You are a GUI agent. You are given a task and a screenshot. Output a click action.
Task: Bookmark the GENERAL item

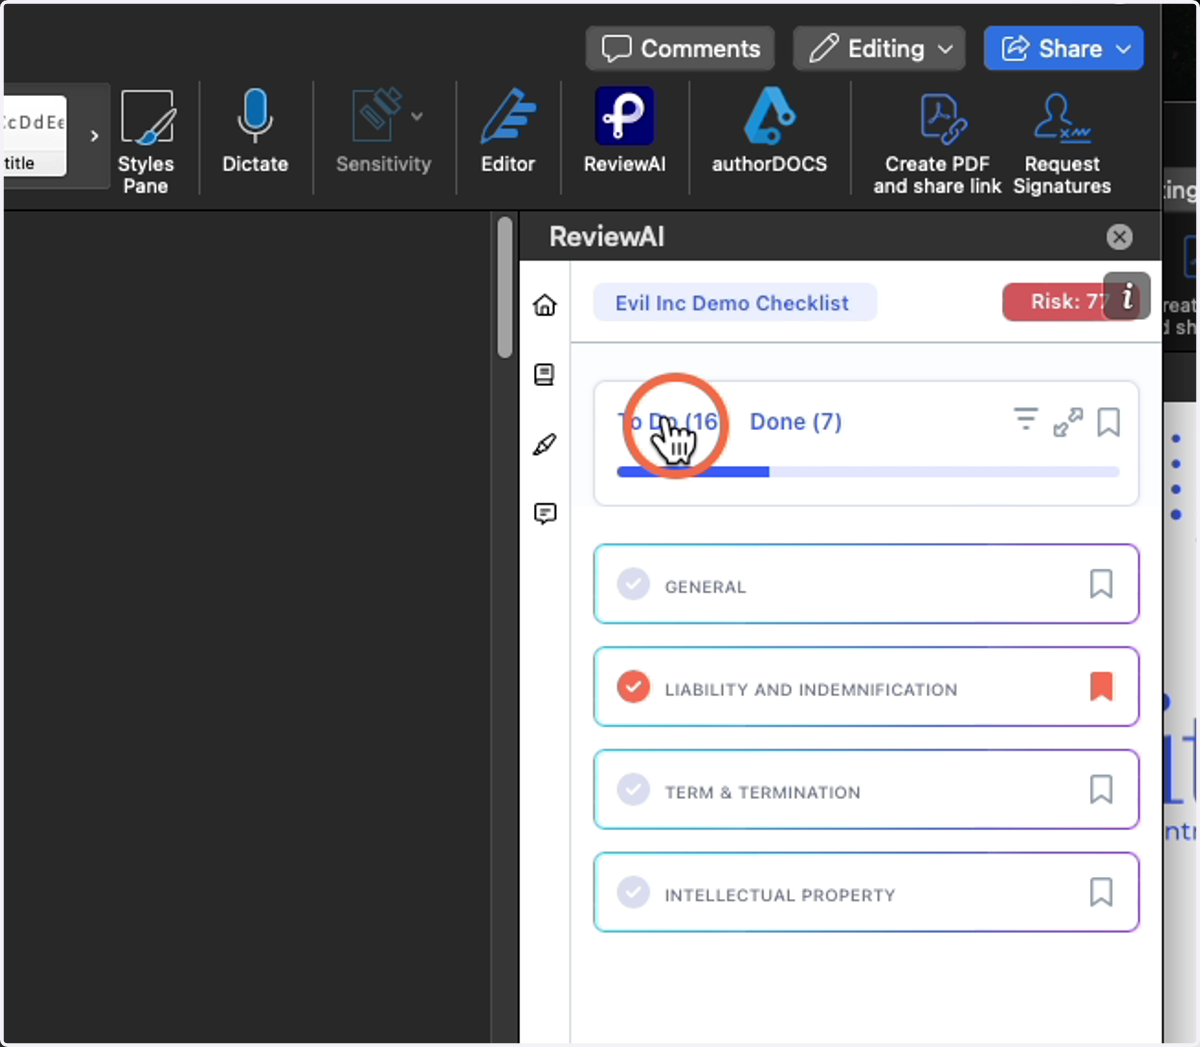click(1101, 584)
